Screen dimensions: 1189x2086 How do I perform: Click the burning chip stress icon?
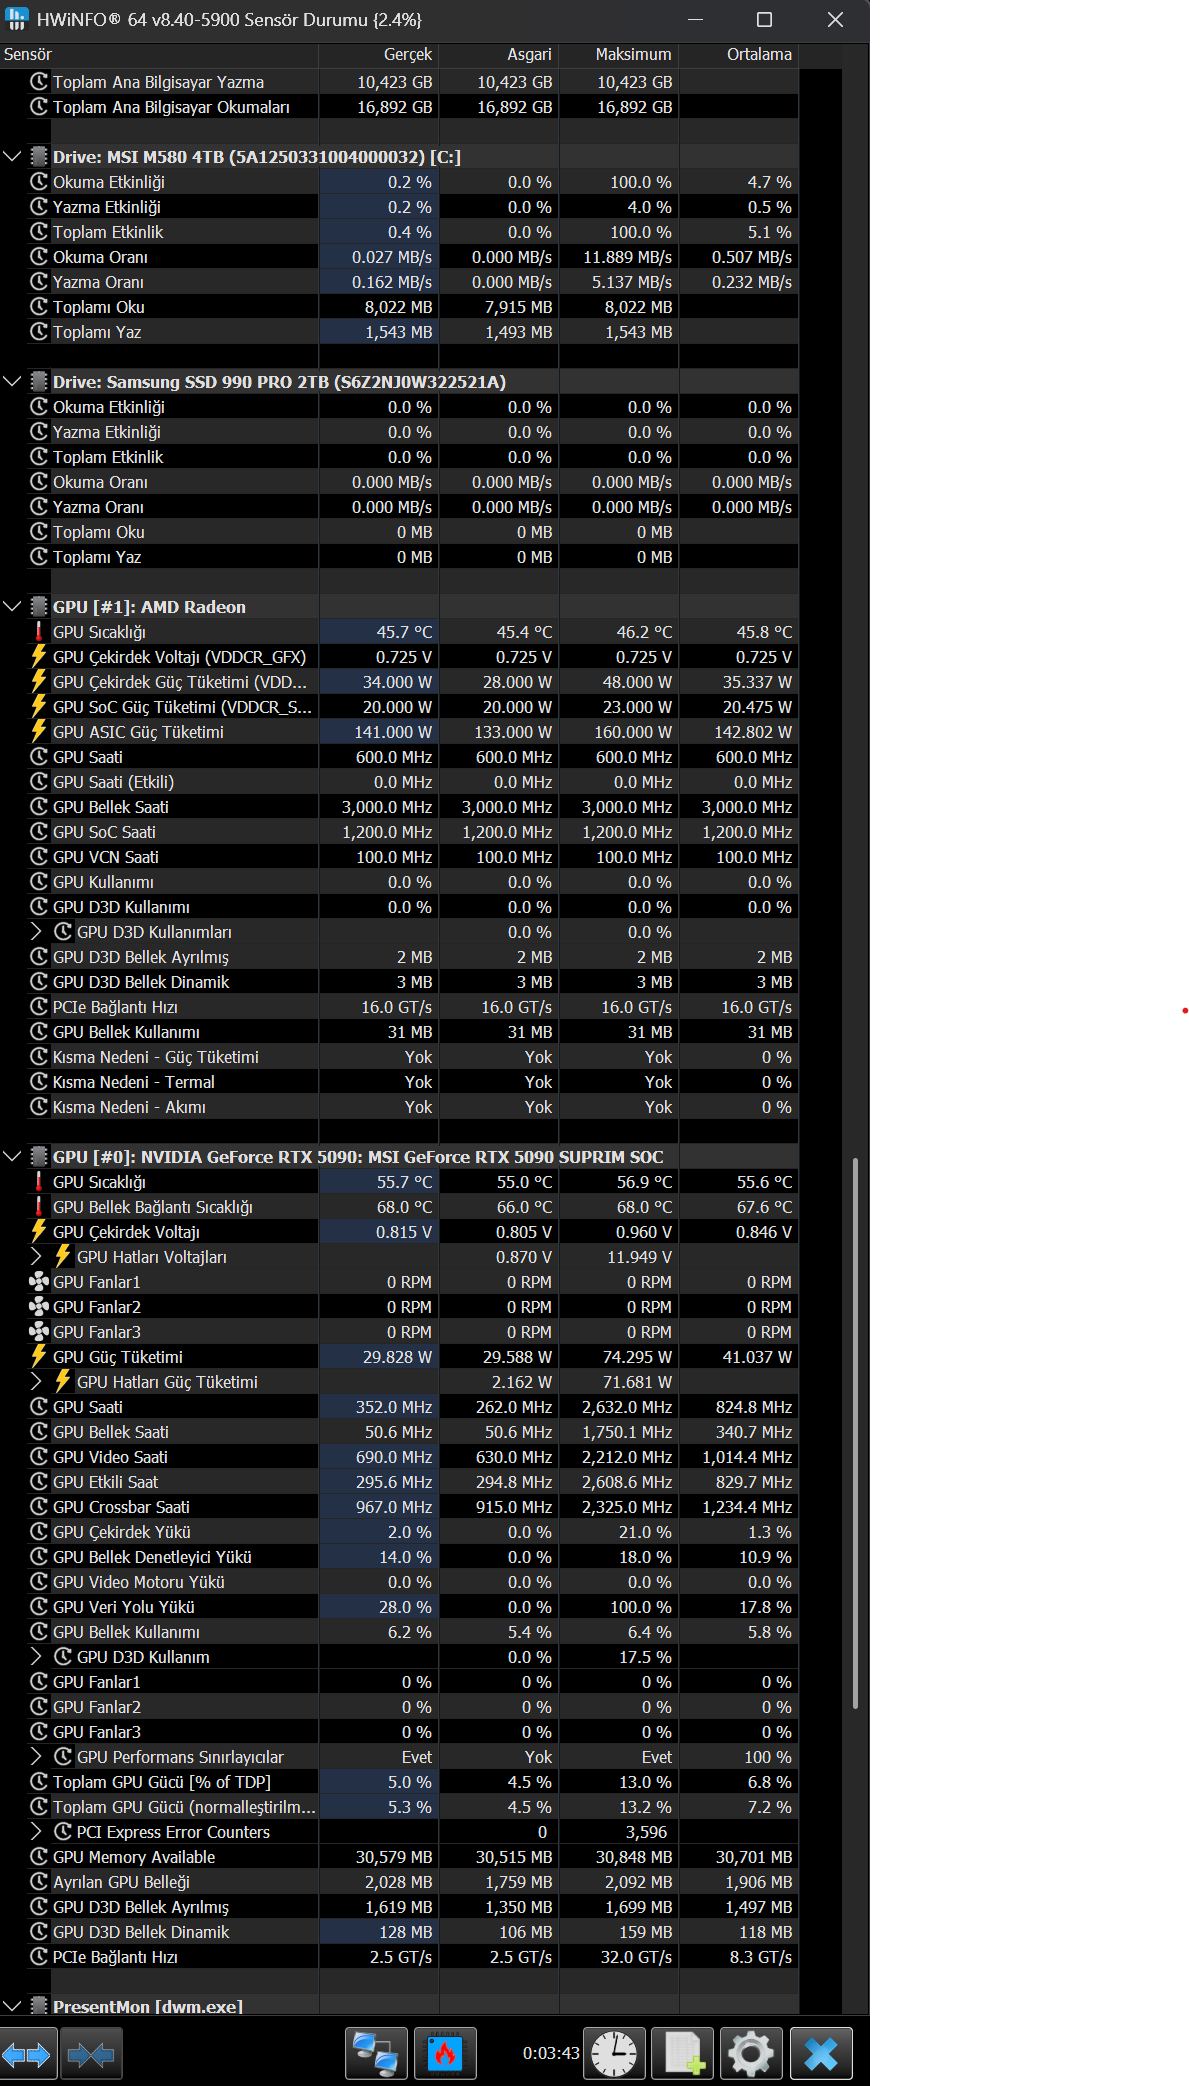[x=445, y=2055]
